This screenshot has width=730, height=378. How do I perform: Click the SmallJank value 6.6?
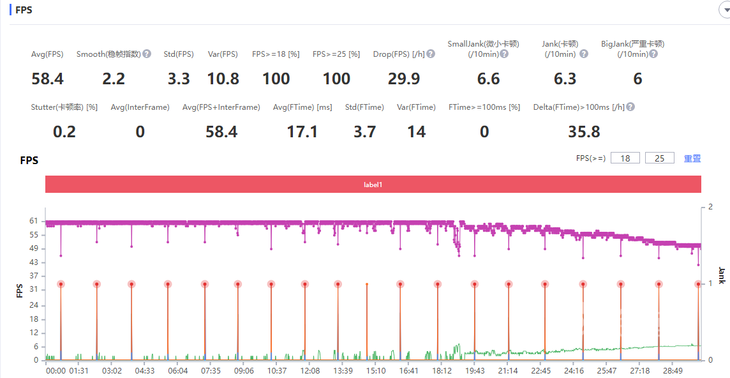[488, 79]
